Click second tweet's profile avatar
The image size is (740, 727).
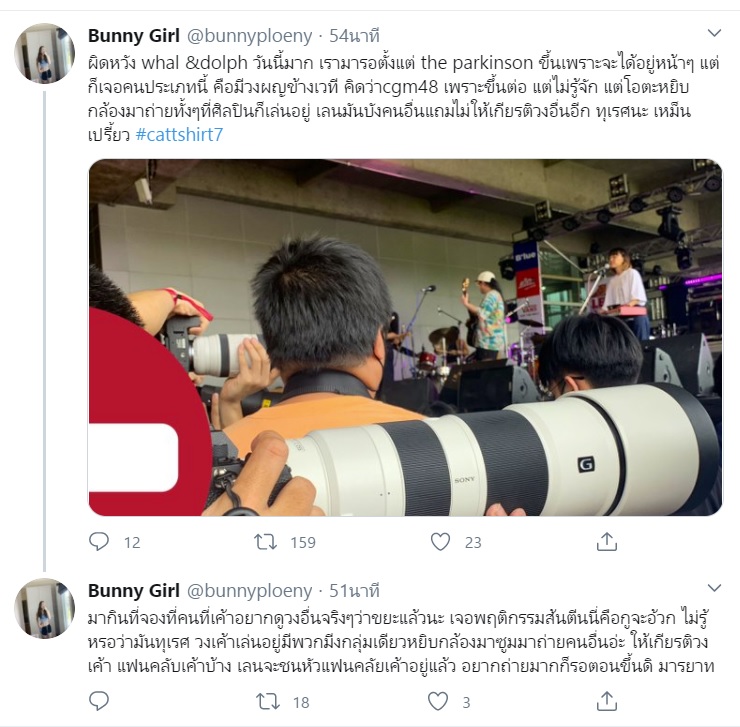45,608
